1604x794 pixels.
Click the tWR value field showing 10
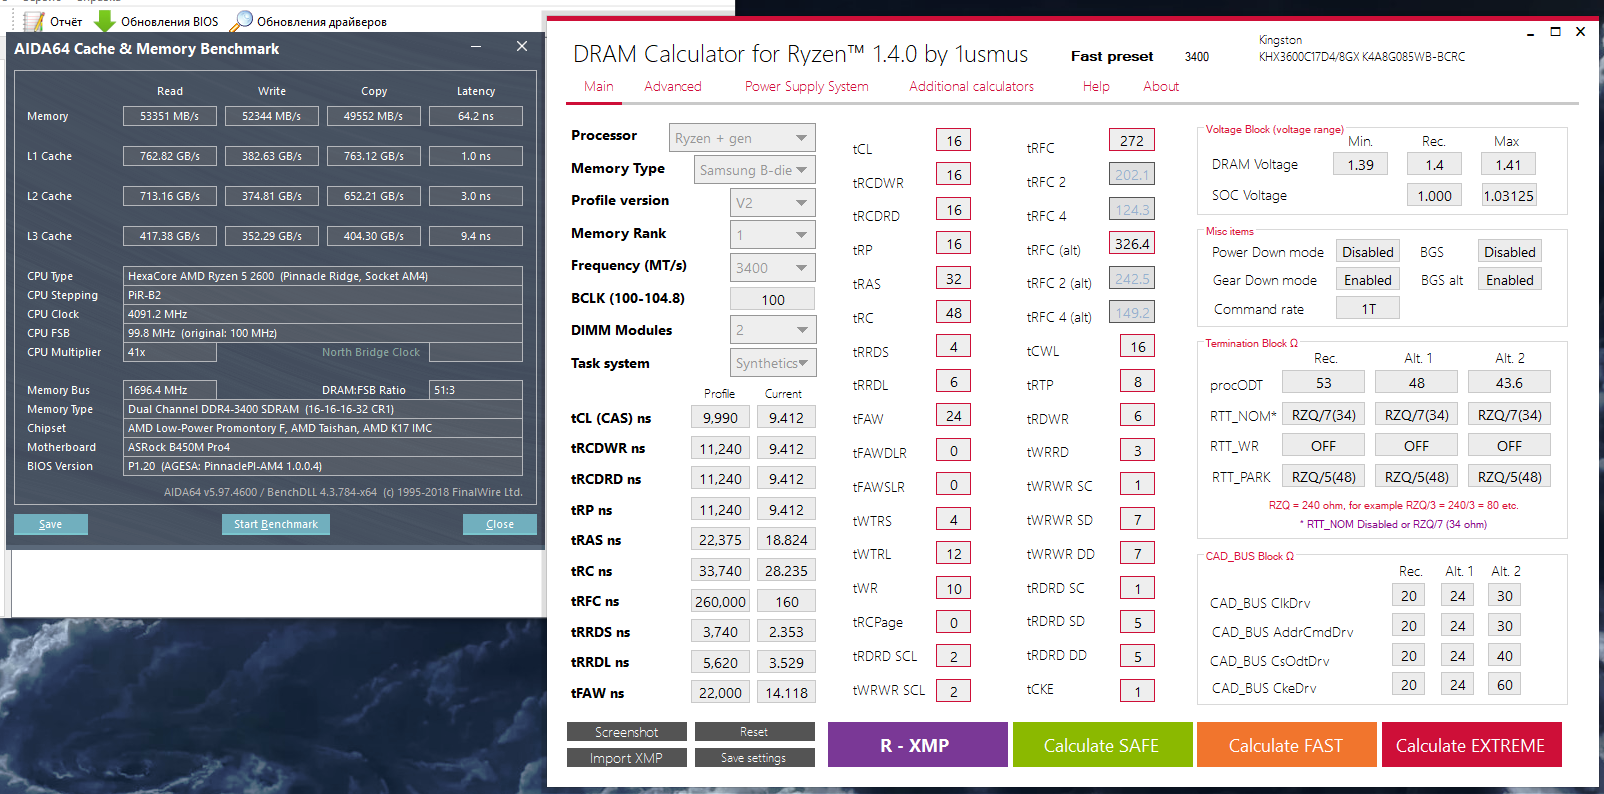[954, 588]
